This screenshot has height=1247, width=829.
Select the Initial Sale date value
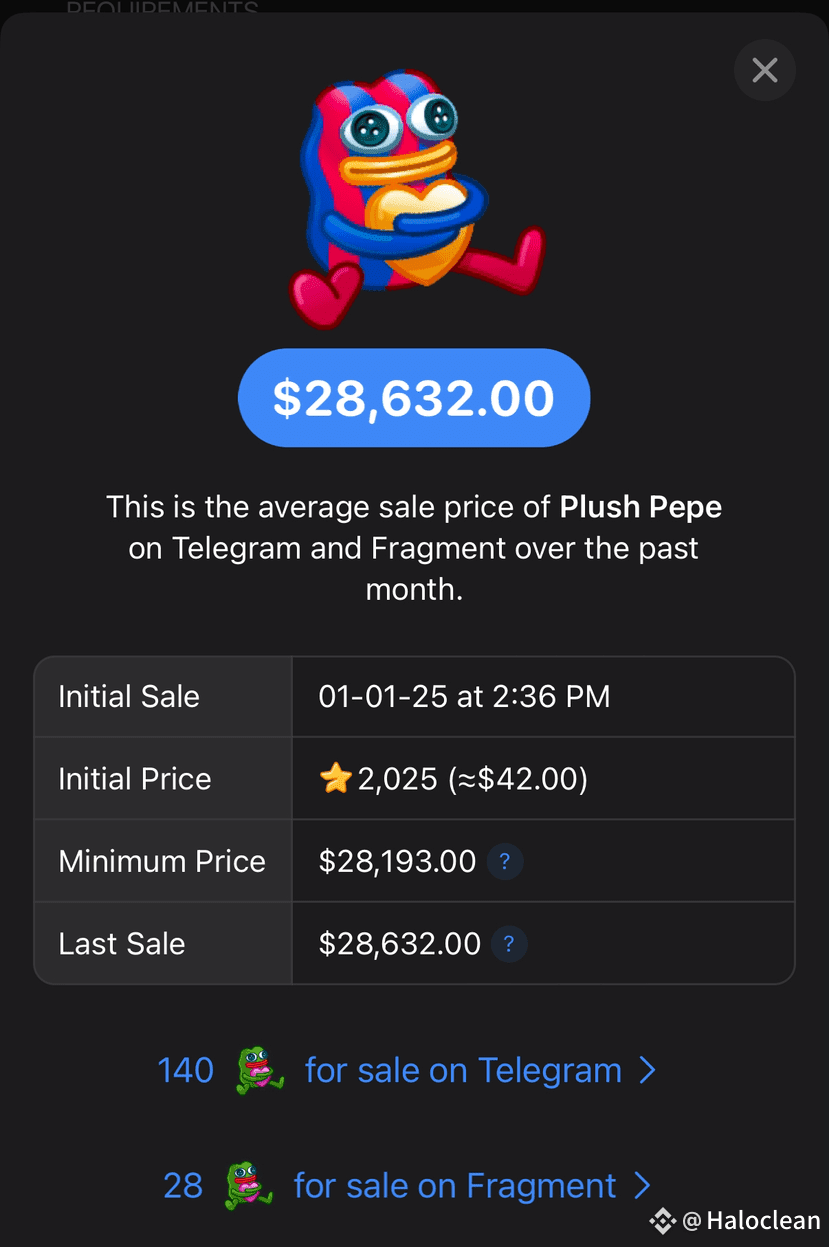(464, 697)
